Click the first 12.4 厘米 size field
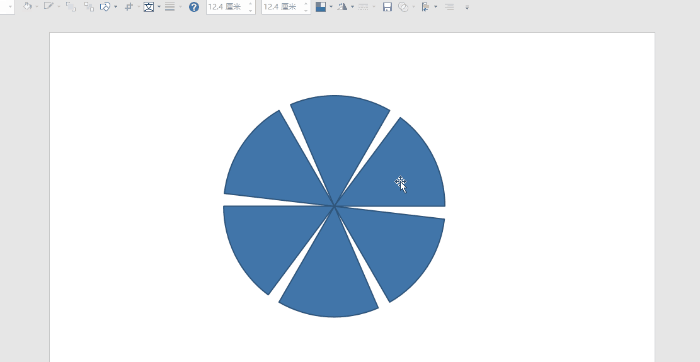This screenshot has width=700, height=362. (227, 7)
